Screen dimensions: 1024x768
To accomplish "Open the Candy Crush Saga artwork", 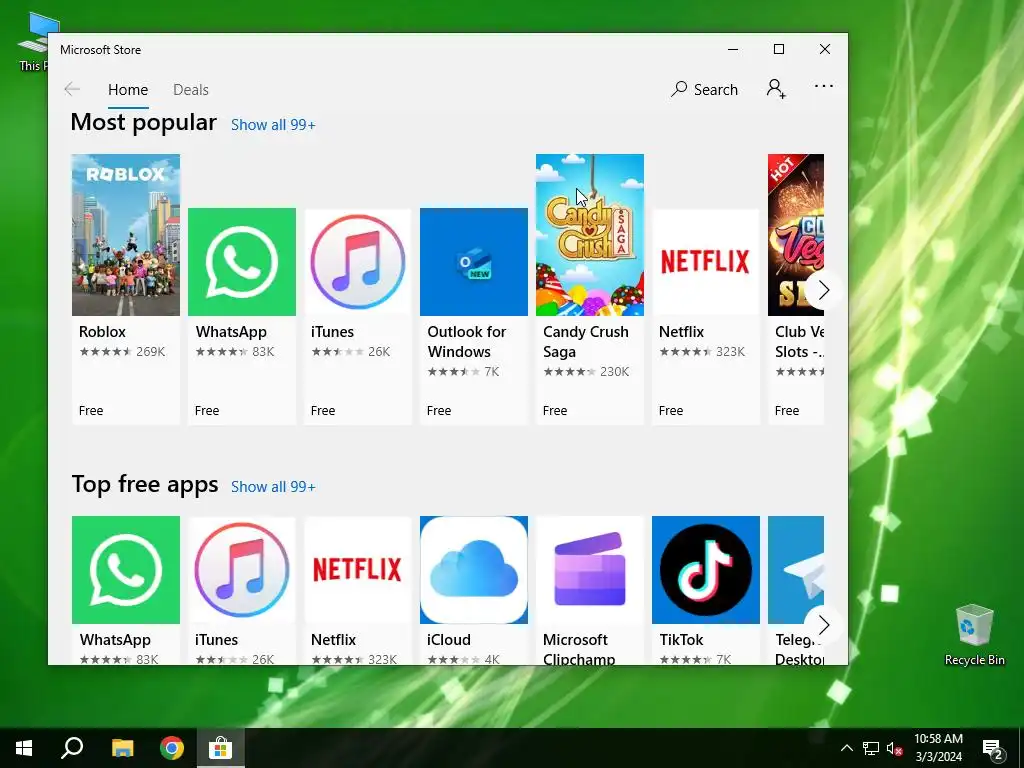I will click(590, 235).
